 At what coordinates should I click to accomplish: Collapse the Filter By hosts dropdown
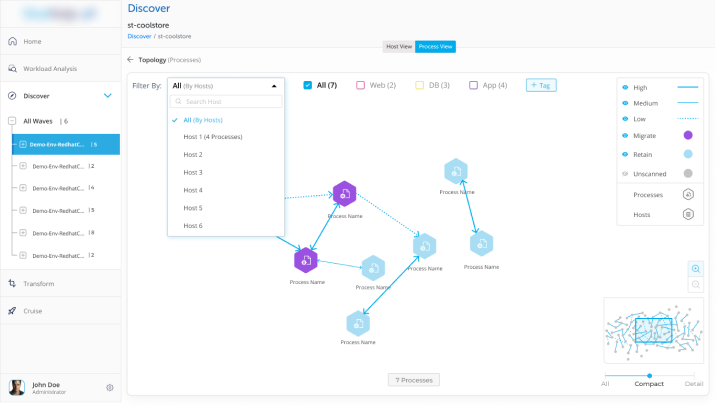tap(274, 86)
